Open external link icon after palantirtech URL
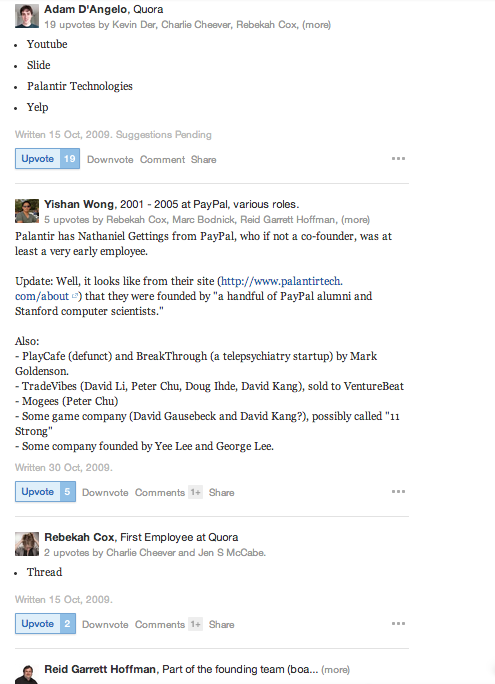Screen dimensions: 495x684 pyautogui.click(x=75, y=296)
